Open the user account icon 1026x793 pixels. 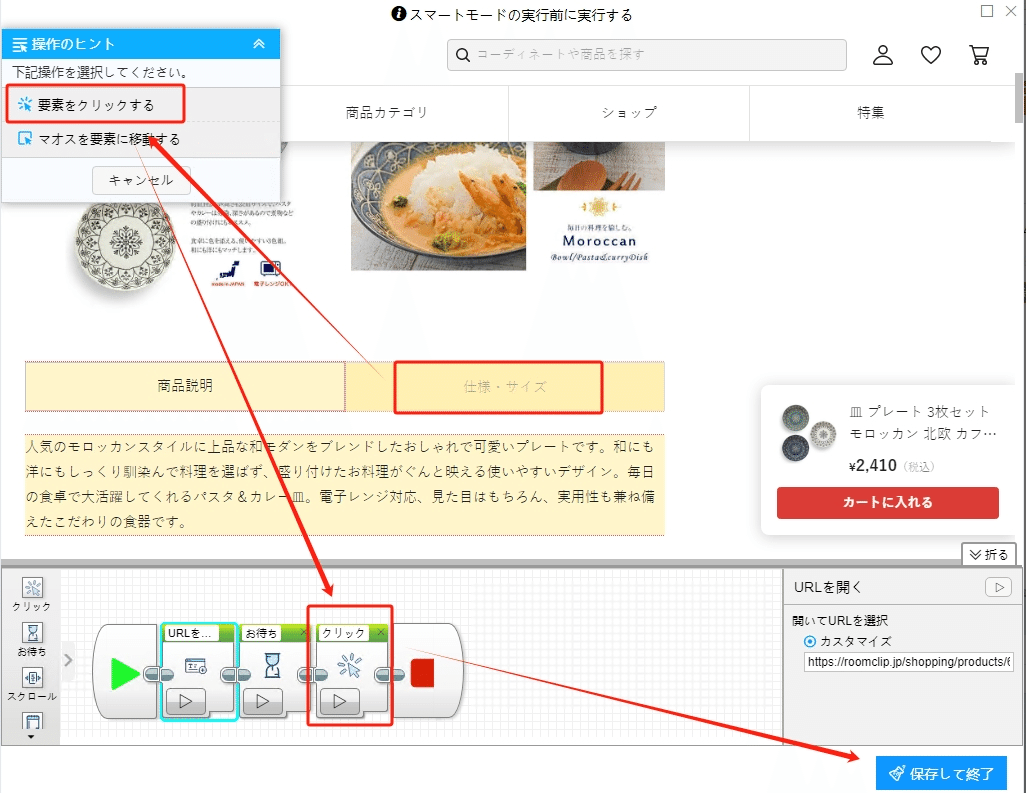pos(883,55)
